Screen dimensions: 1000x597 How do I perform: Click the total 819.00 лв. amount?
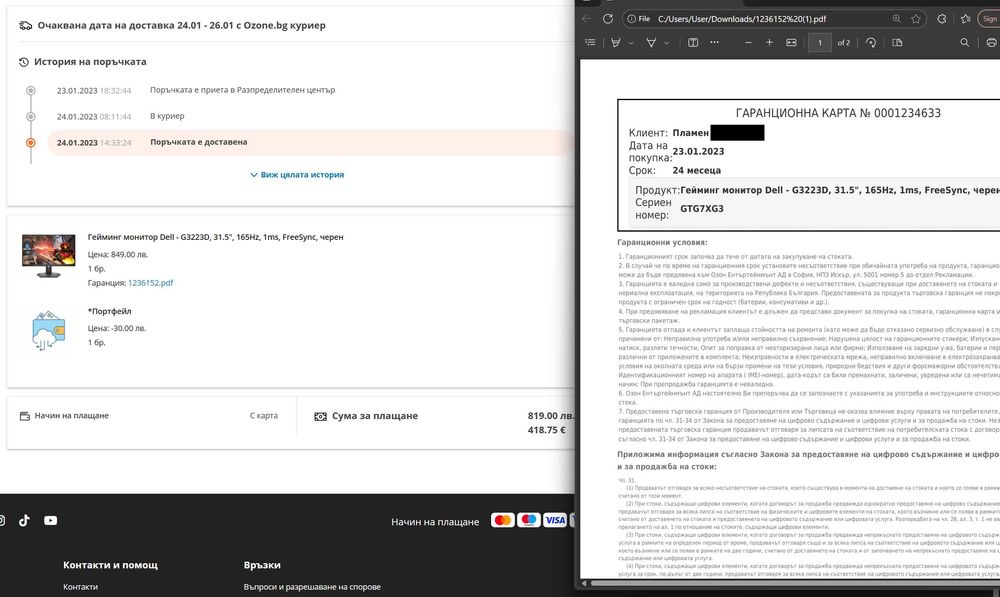(551, 416)
